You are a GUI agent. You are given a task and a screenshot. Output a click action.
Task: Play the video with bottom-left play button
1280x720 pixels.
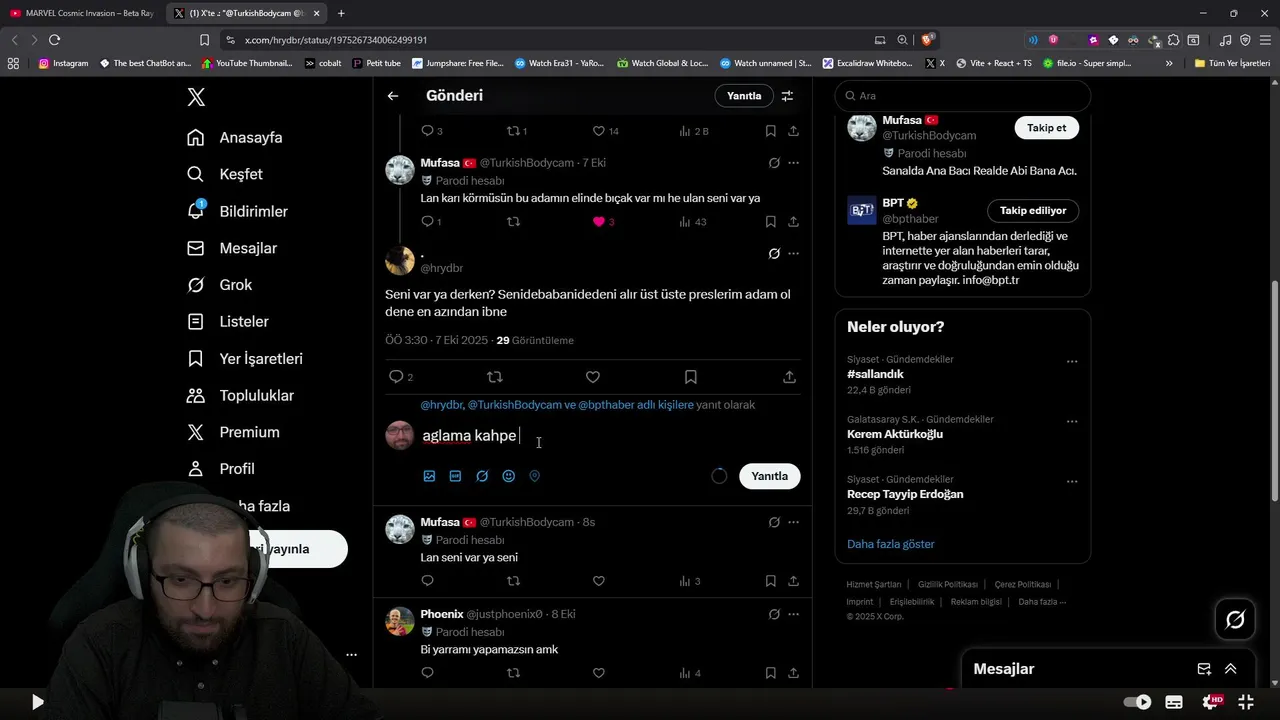[x=37, y=702]
